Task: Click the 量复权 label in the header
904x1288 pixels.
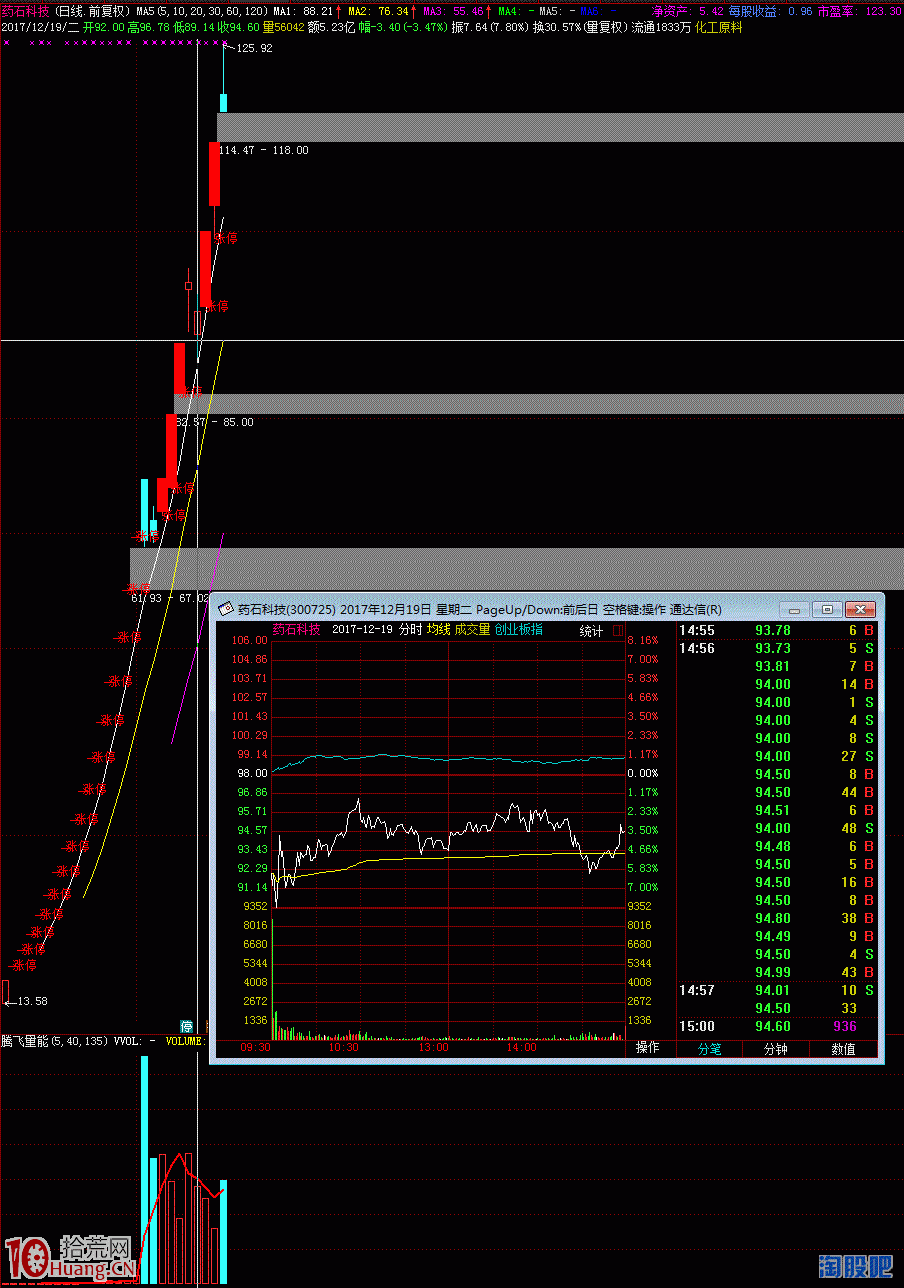Action: pyautogui.click(x=604, y=27)
